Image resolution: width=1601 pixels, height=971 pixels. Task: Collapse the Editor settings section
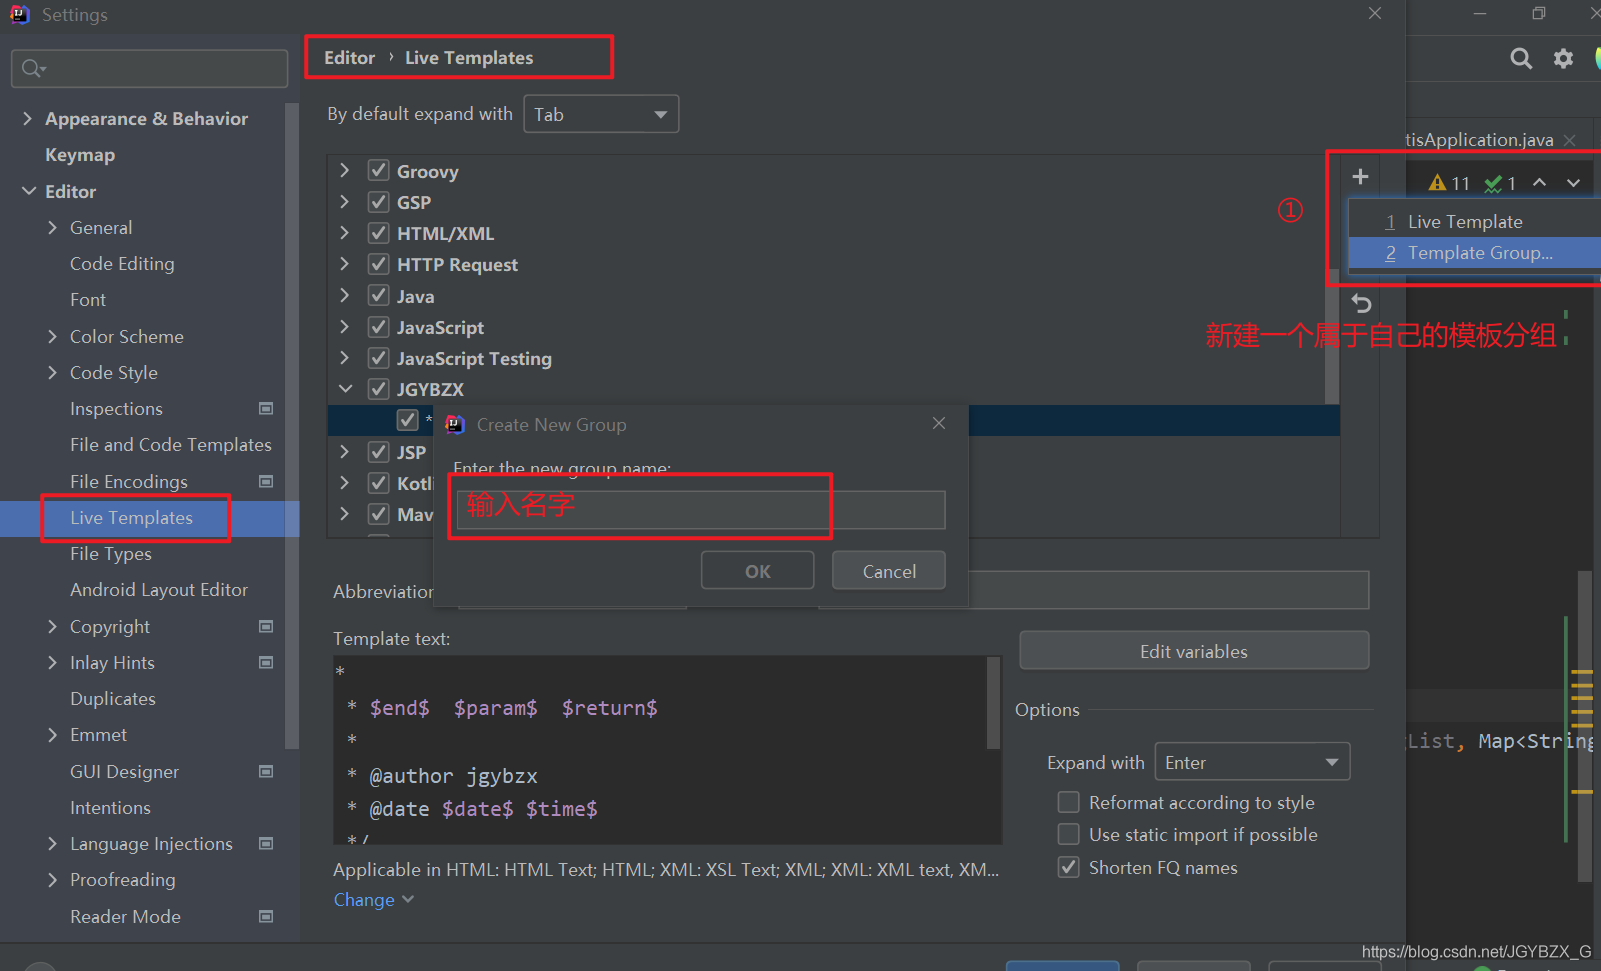(28, 190)
